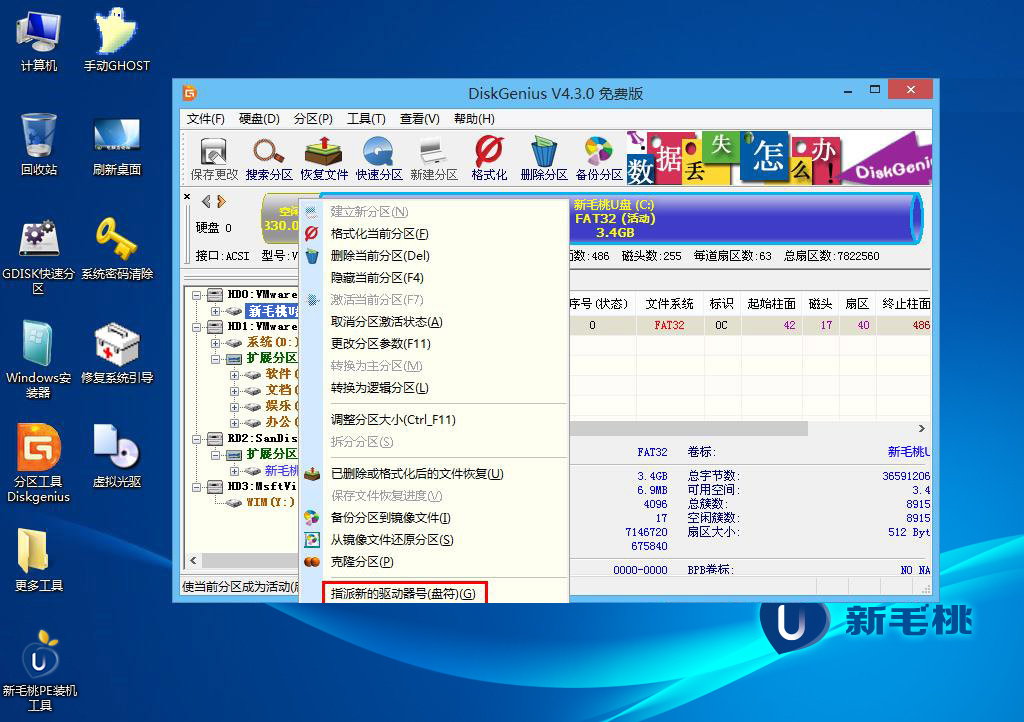Viewport: 1024px width, 722px height.
Task: Open the 硬盘(D) menu
Action: coord(259,119)
